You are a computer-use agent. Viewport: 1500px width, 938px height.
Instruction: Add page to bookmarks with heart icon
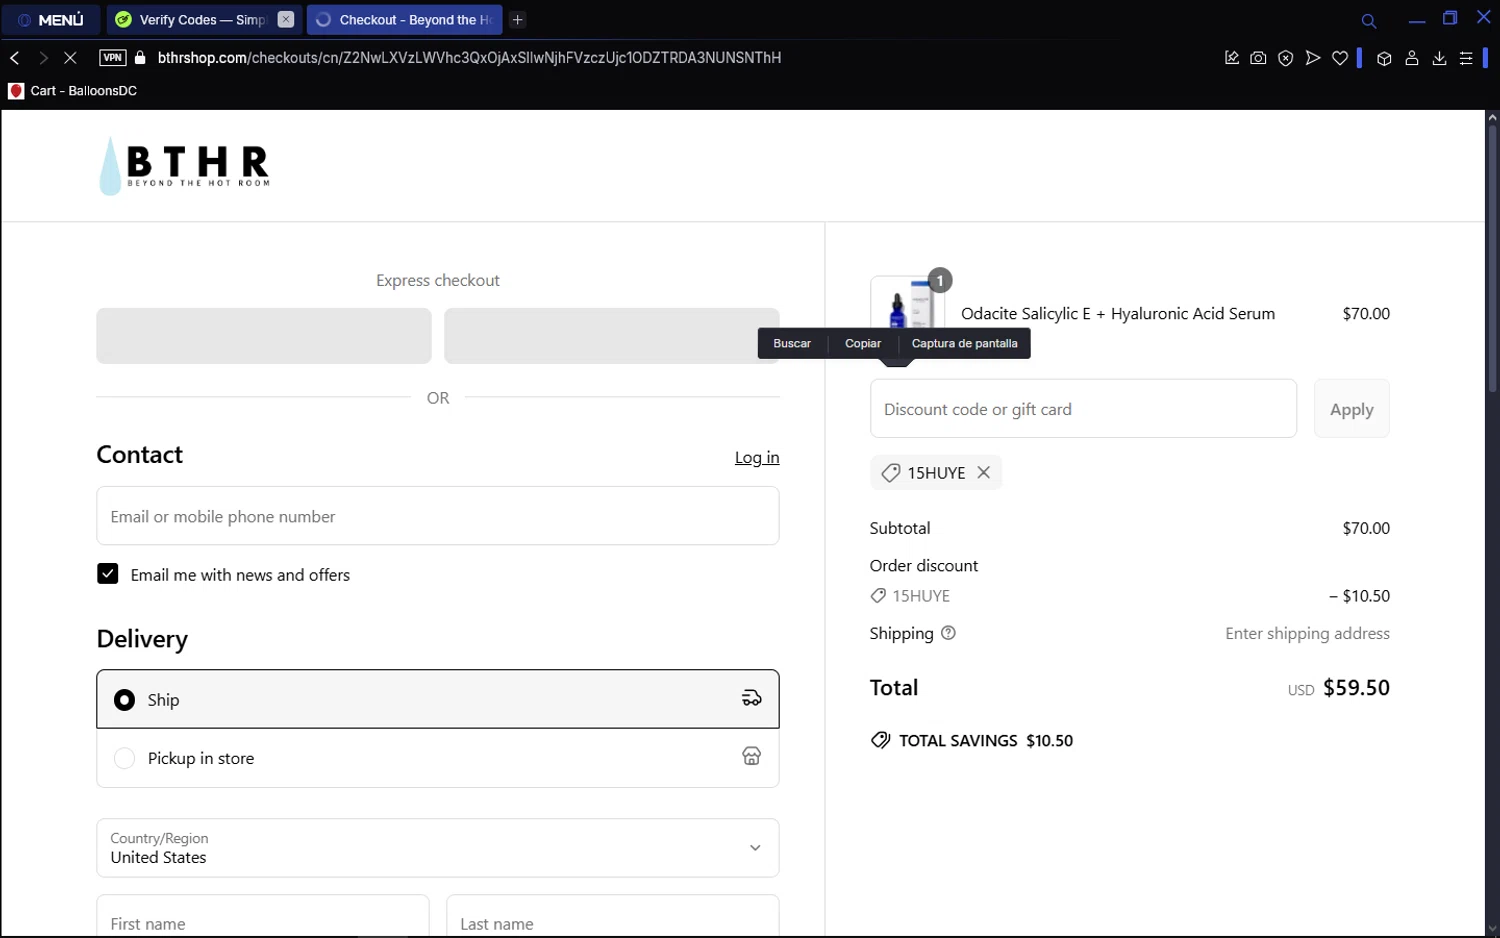[1340, 58]
